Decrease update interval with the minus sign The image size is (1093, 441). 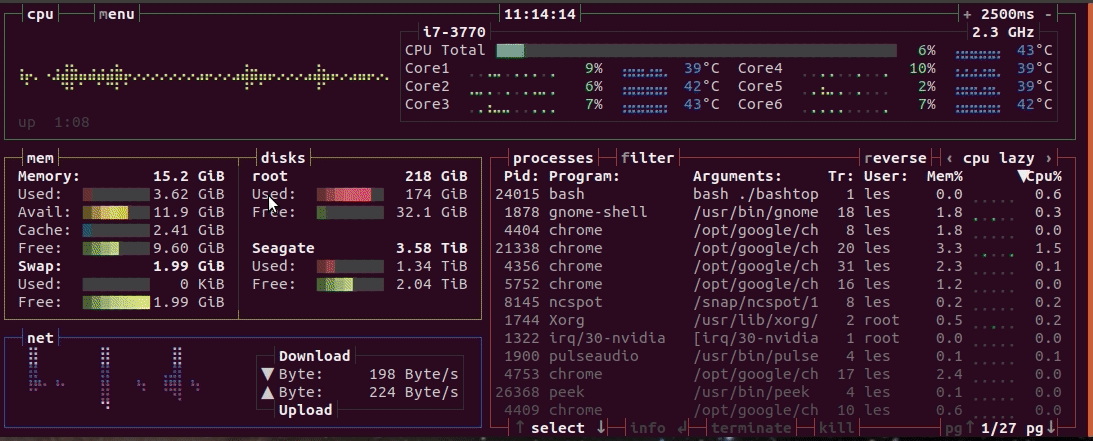pos(1048,14)
